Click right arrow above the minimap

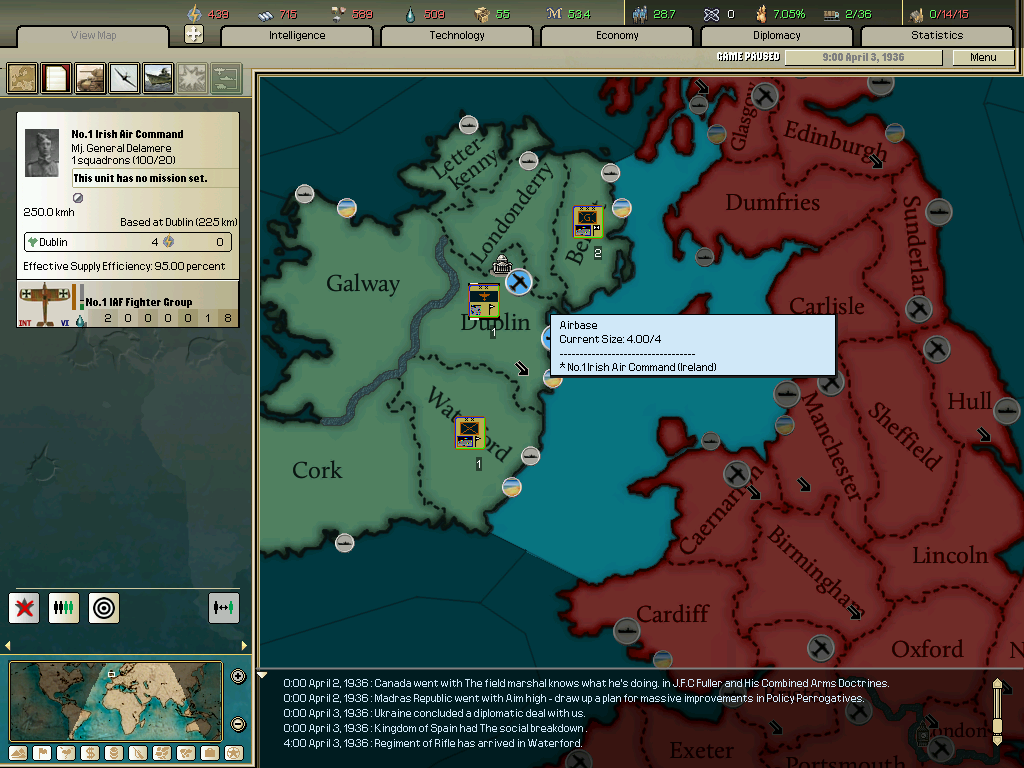[x=244, y=646]
